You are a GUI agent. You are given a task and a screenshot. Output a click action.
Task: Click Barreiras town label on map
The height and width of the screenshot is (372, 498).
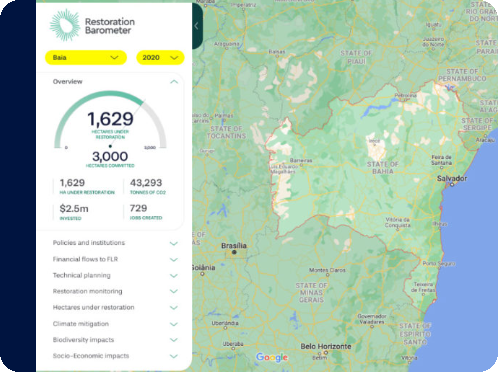tap(301, 160)
